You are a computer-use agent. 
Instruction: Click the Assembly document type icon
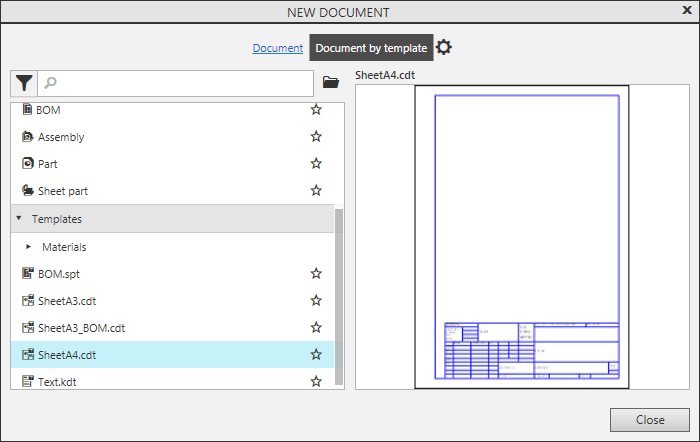click(28, 137)
